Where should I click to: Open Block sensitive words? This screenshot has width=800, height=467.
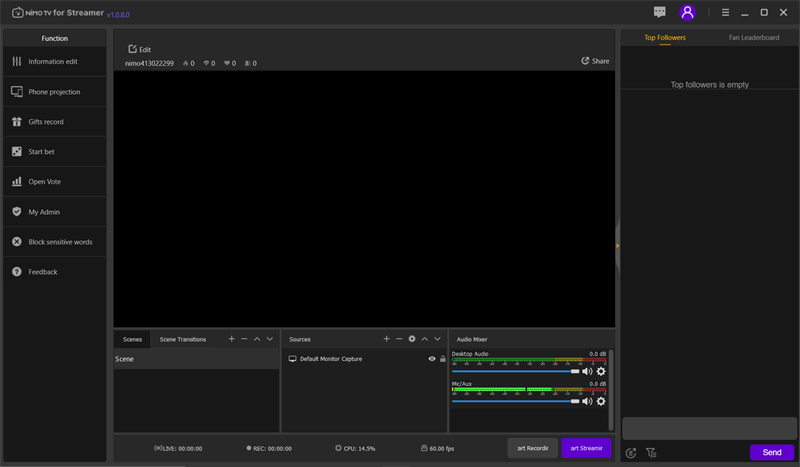point(55,242)
